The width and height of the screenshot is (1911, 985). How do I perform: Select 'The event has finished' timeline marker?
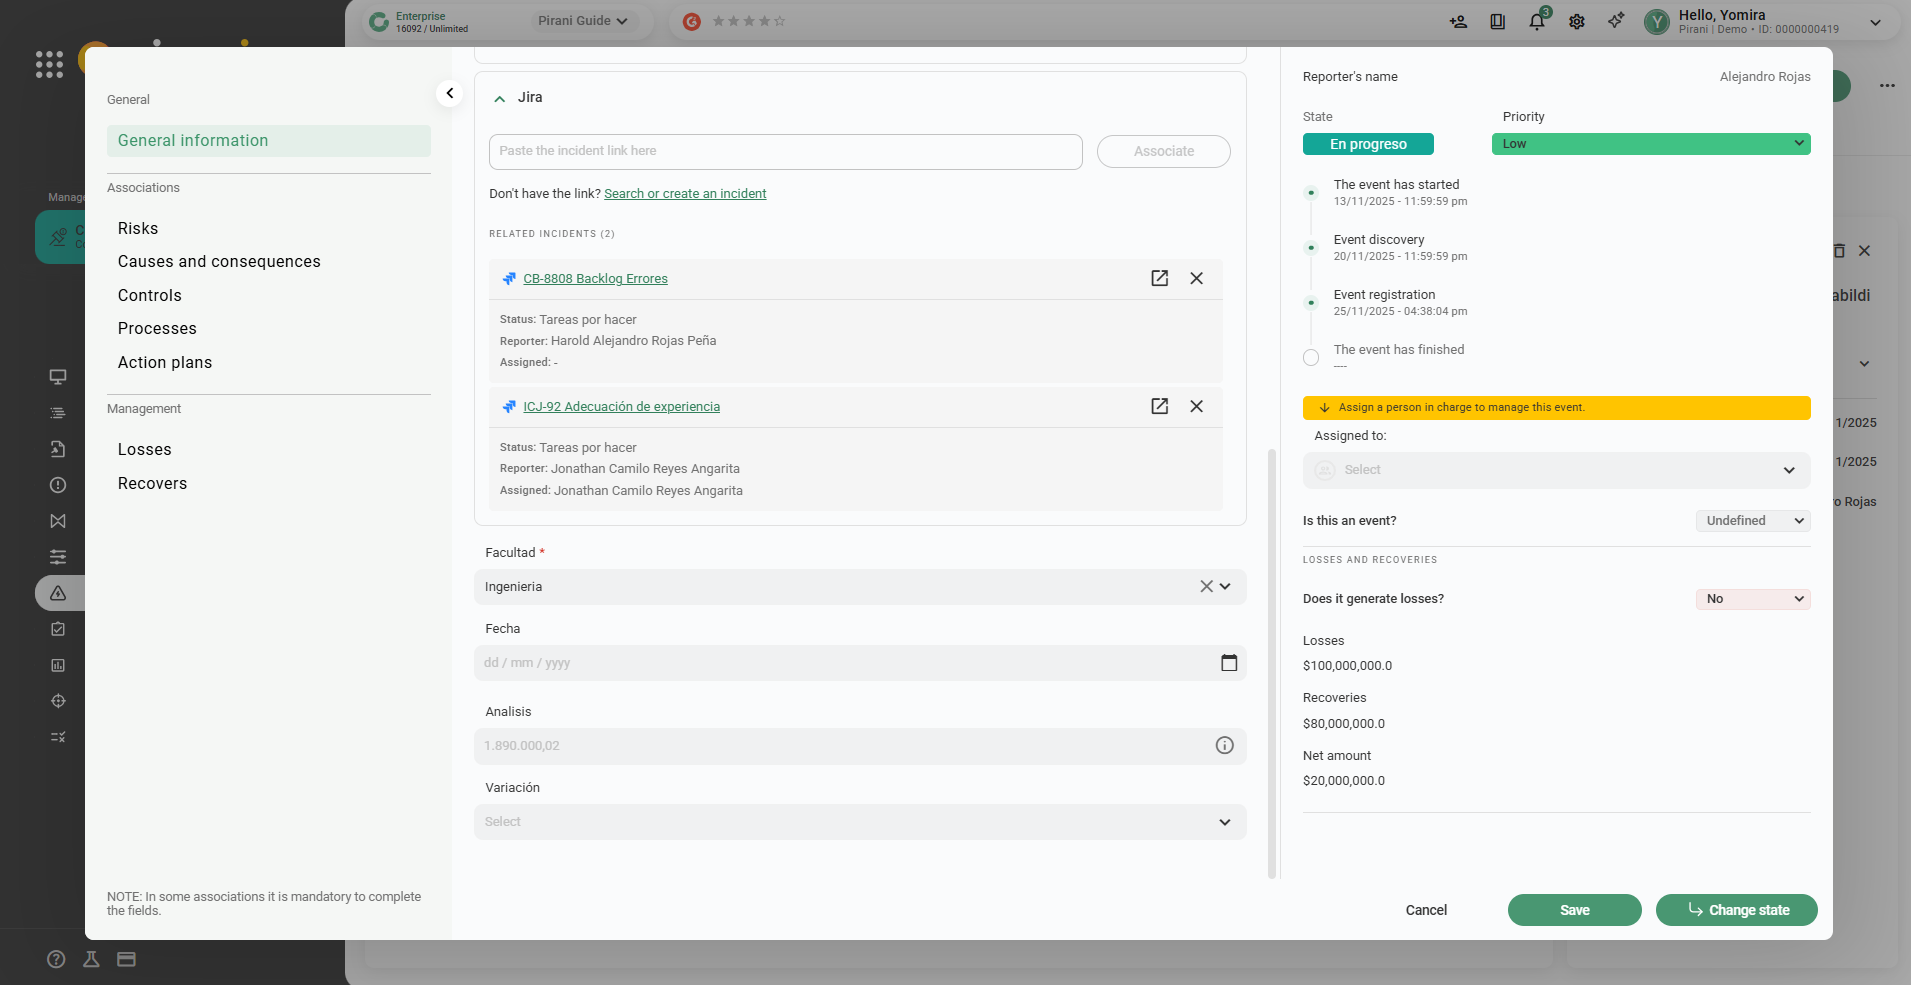click(1311, 357)
